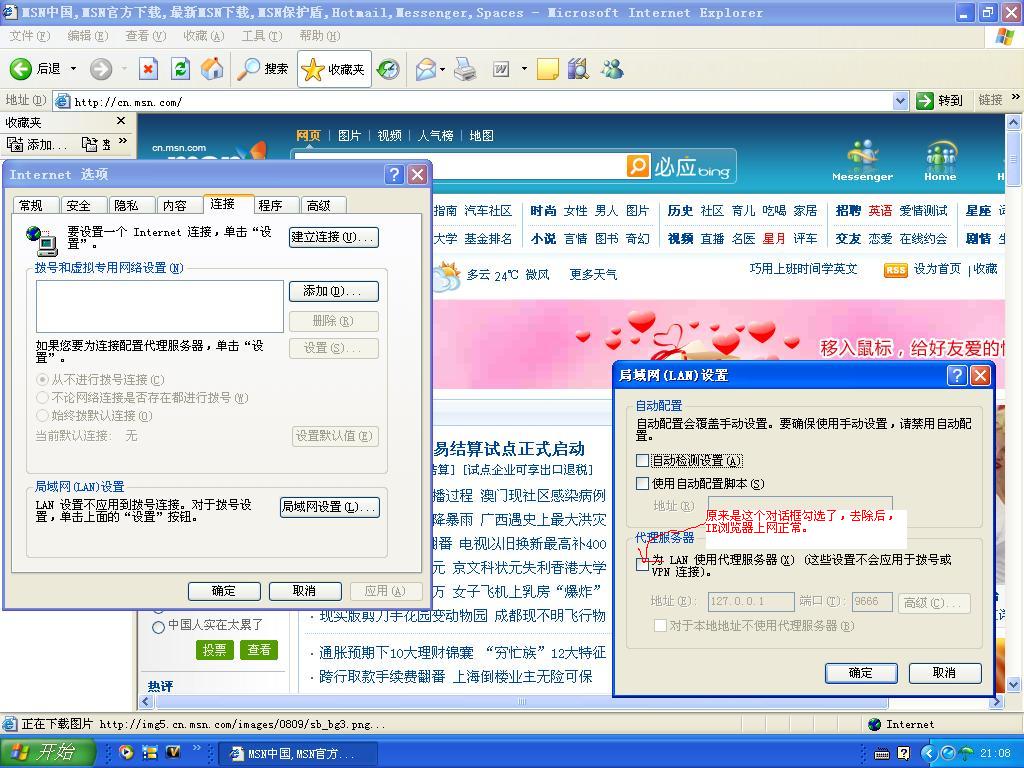Click the keyboard icon in system tray

[882, 754]
